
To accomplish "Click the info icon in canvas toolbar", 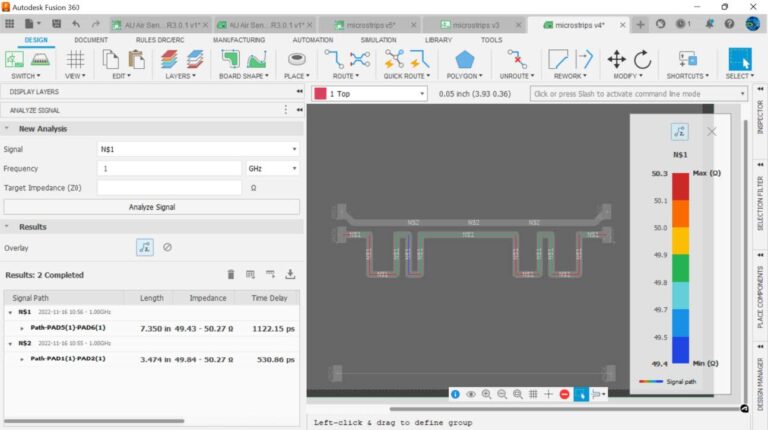I will coord(455,394).
